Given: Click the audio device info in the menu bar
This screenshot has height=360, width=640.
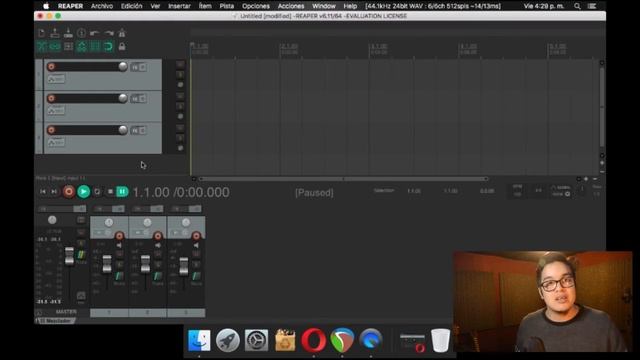Looking at the screenshot, I should 433,6.
